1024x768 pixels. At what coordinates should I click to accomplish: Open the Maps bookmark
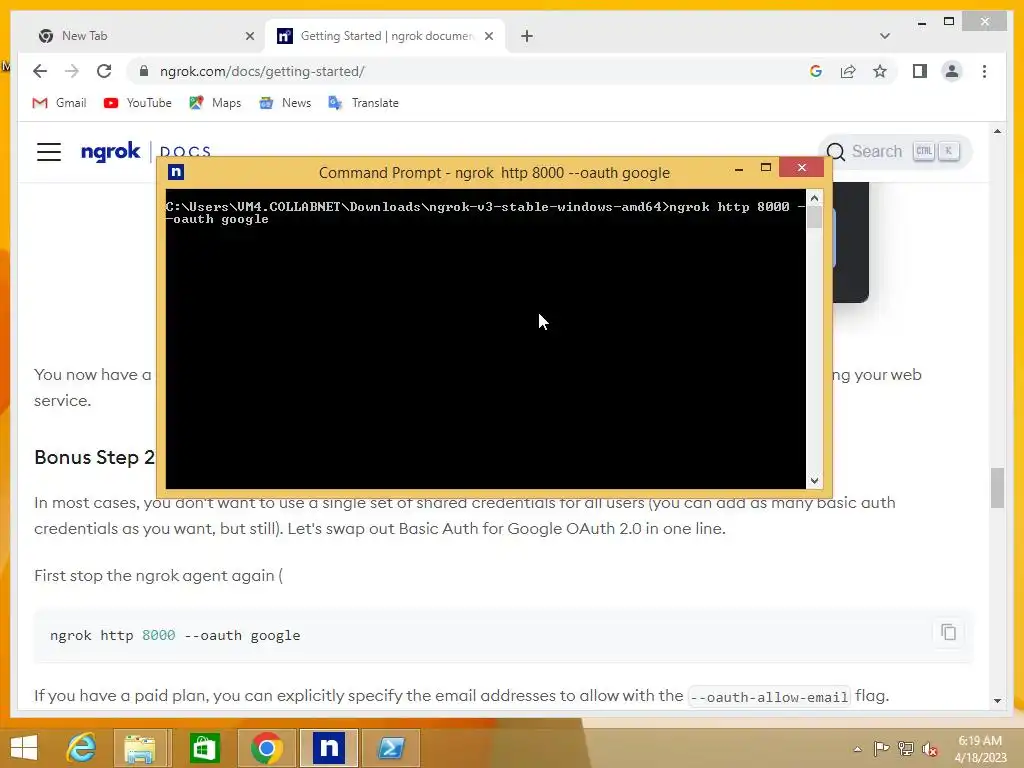216,103
